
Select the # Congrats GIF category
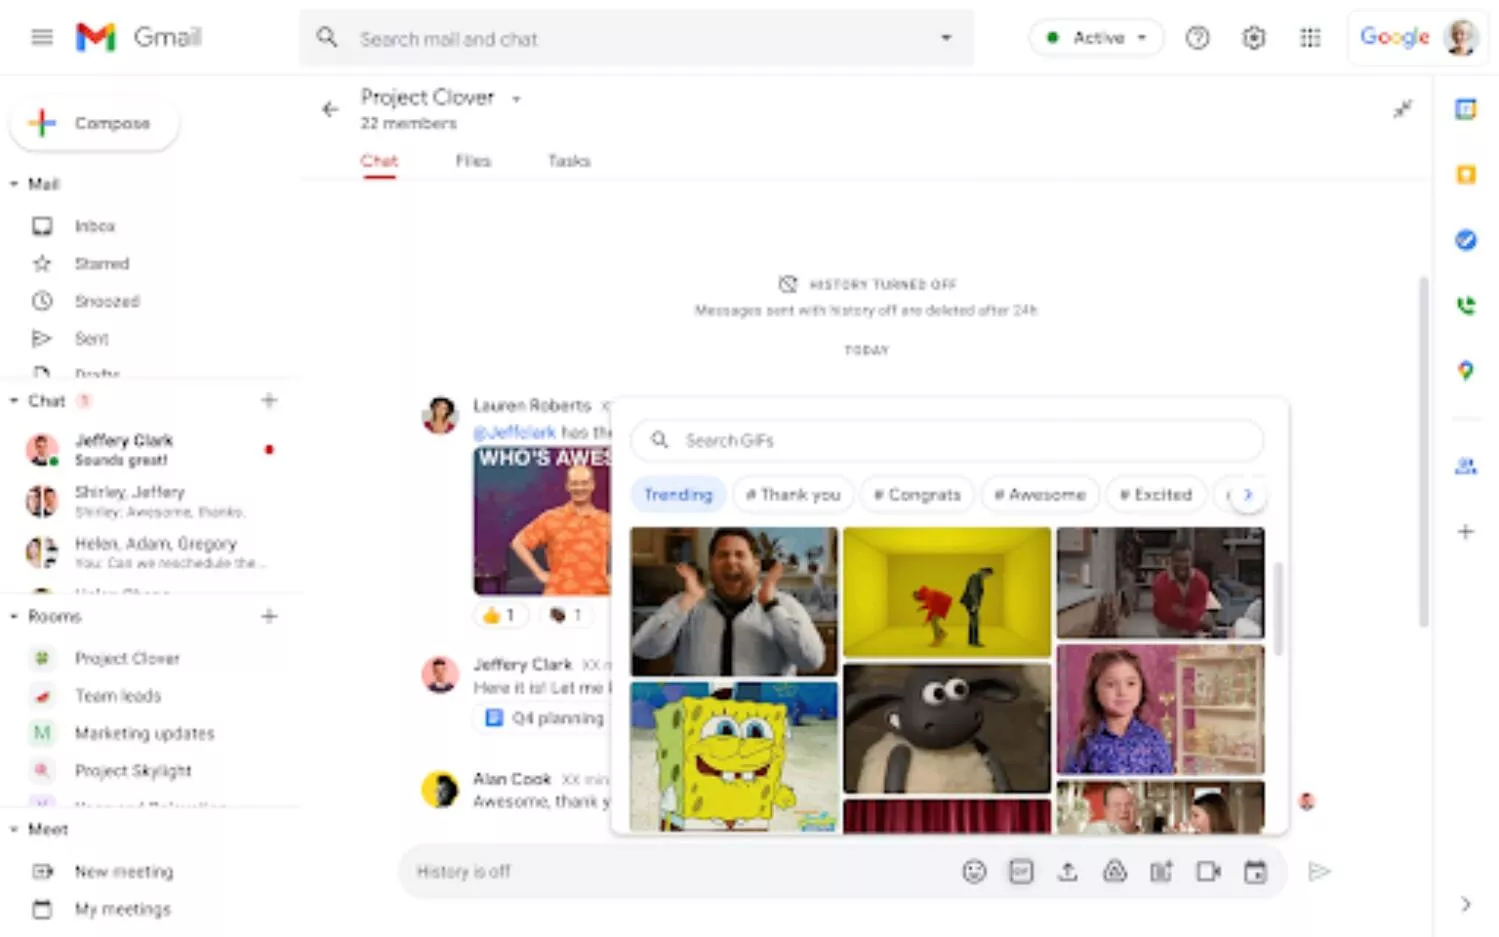tap(917, 495)
